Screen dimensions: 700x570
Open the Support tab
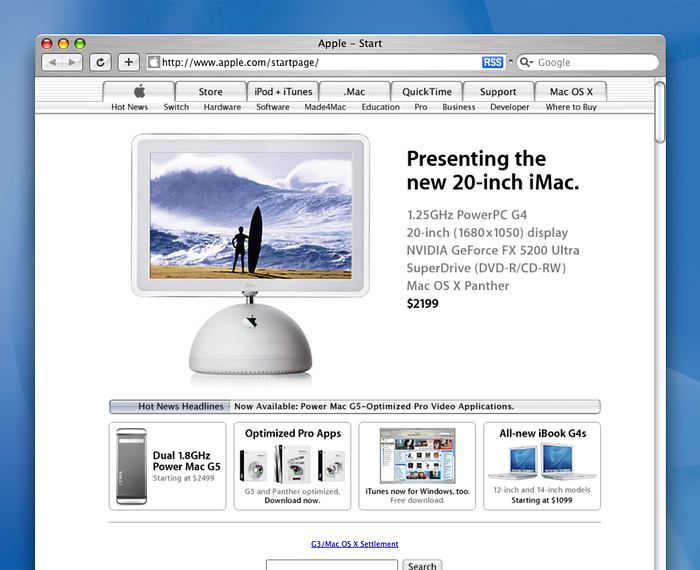(498, 92)
